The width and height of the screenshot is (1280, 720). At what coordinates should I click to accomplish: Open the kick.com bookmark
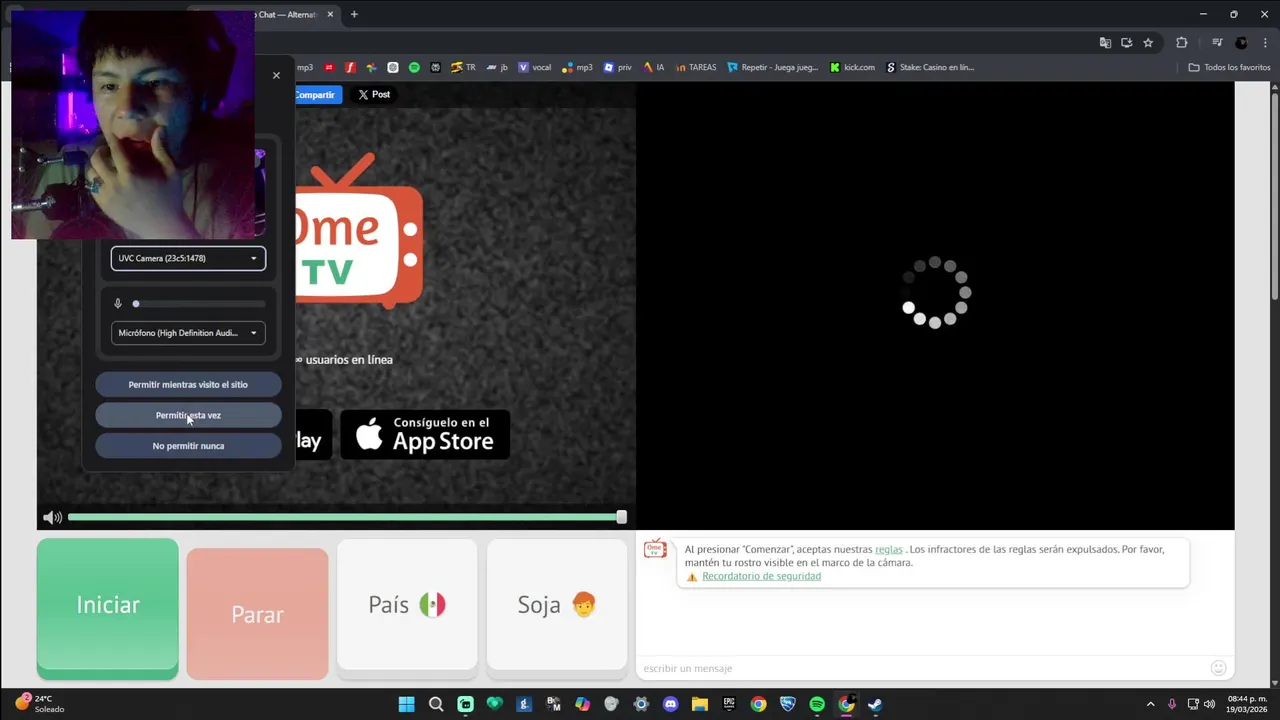[852, 67]
